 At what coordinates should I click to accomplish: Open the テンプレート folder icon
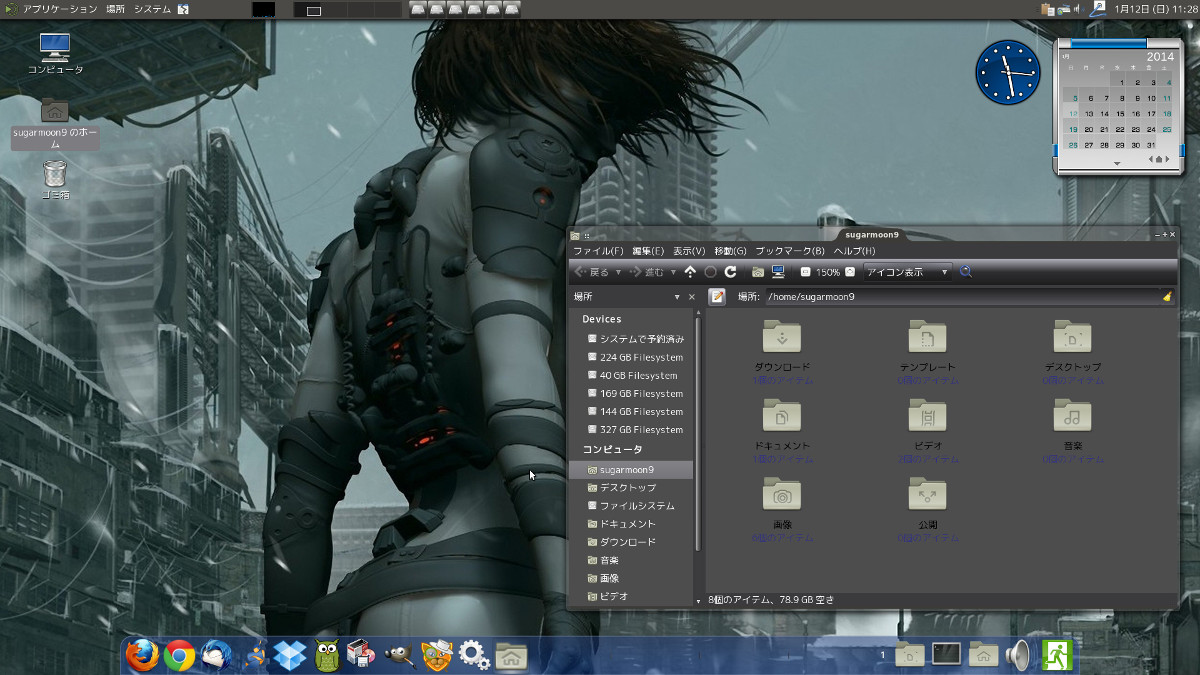point(927,337)
